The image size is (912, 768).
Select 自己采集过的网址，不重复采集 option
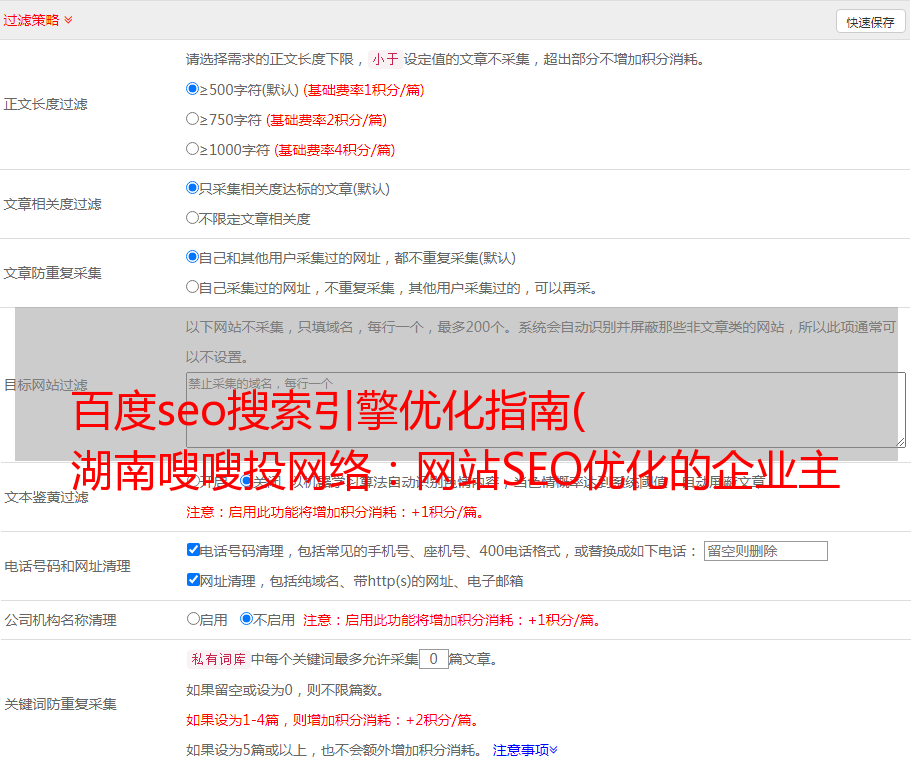[192, 287]
